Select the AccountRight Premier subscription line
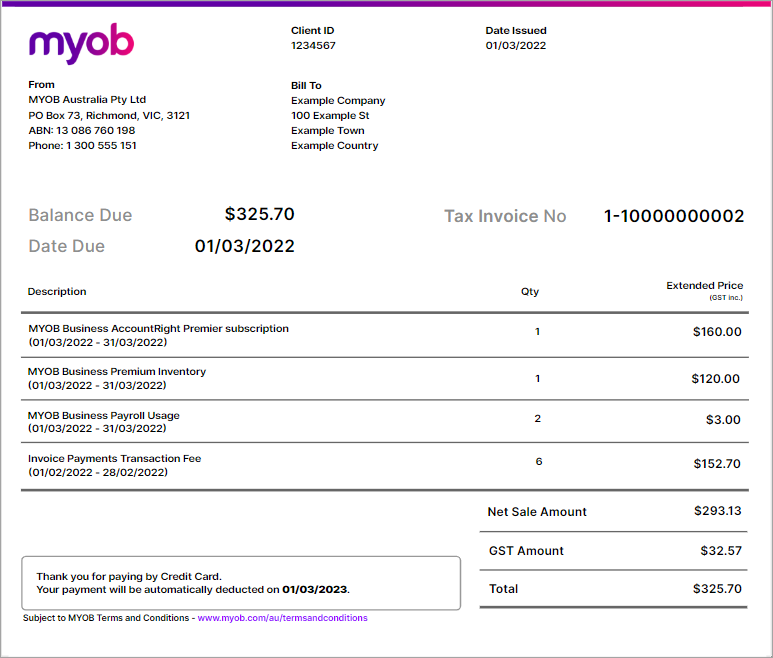 (x=158, y=328)
